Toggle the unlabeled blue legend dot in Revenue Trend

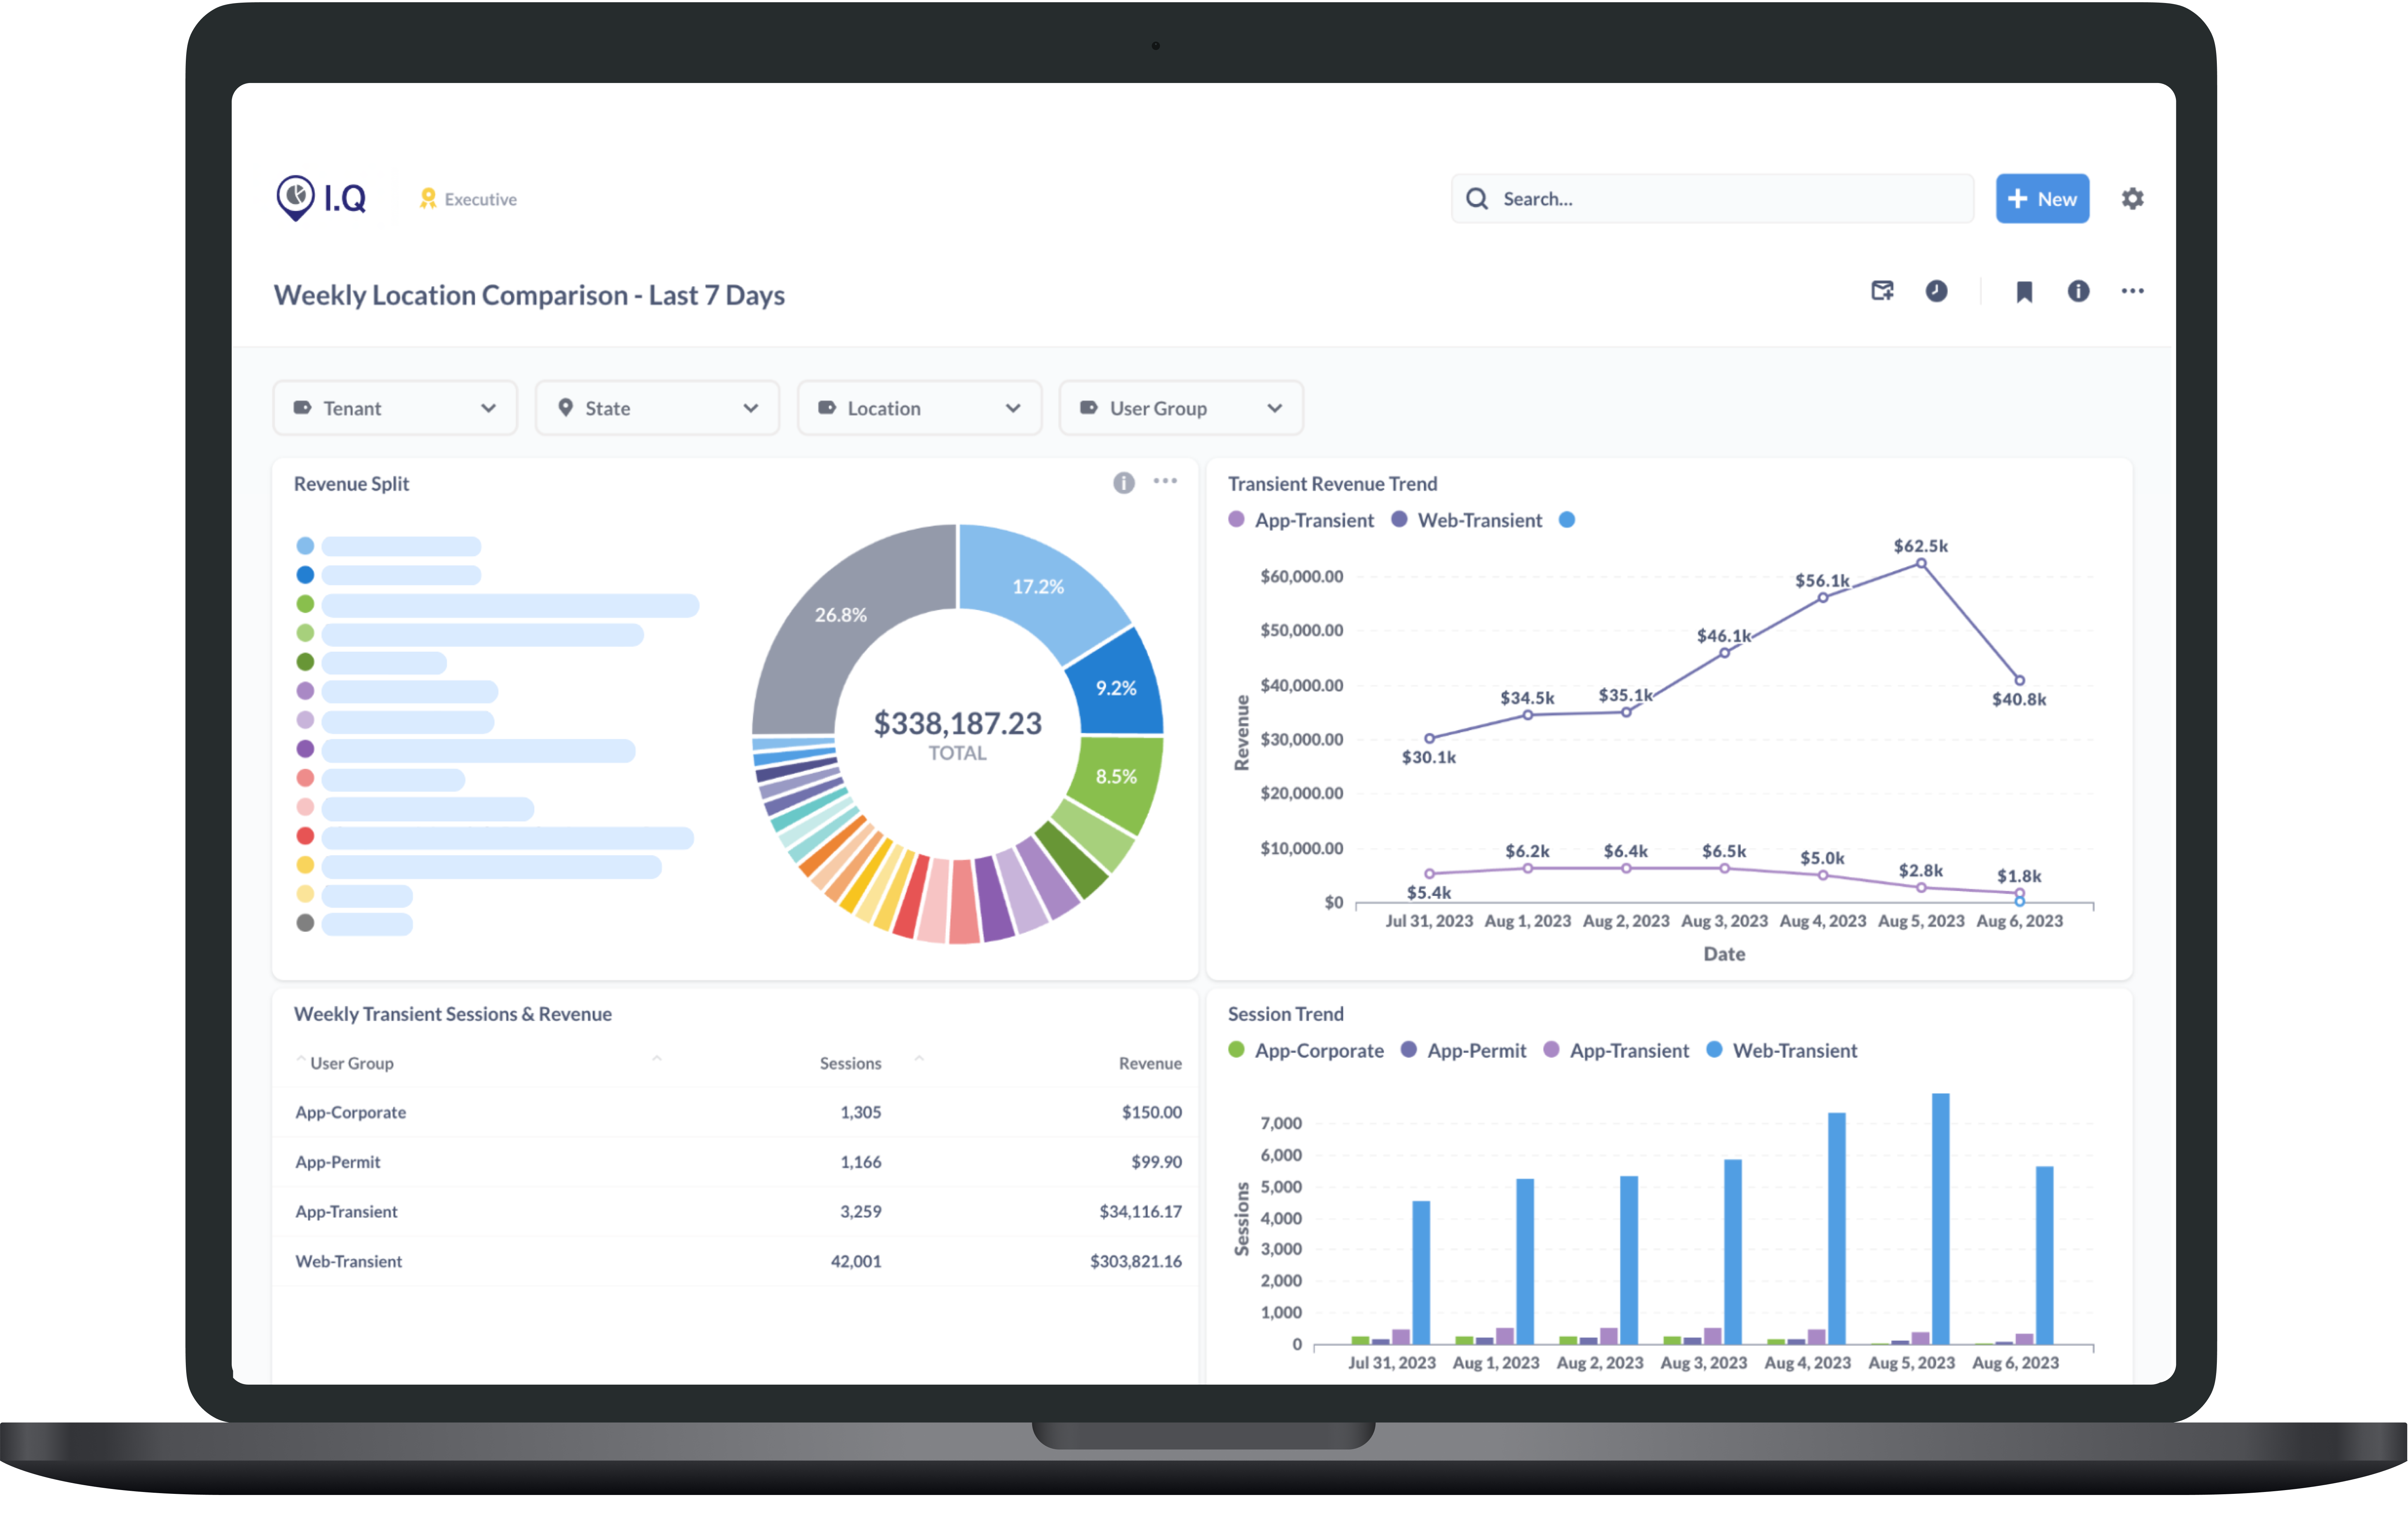pos(1567,520)
